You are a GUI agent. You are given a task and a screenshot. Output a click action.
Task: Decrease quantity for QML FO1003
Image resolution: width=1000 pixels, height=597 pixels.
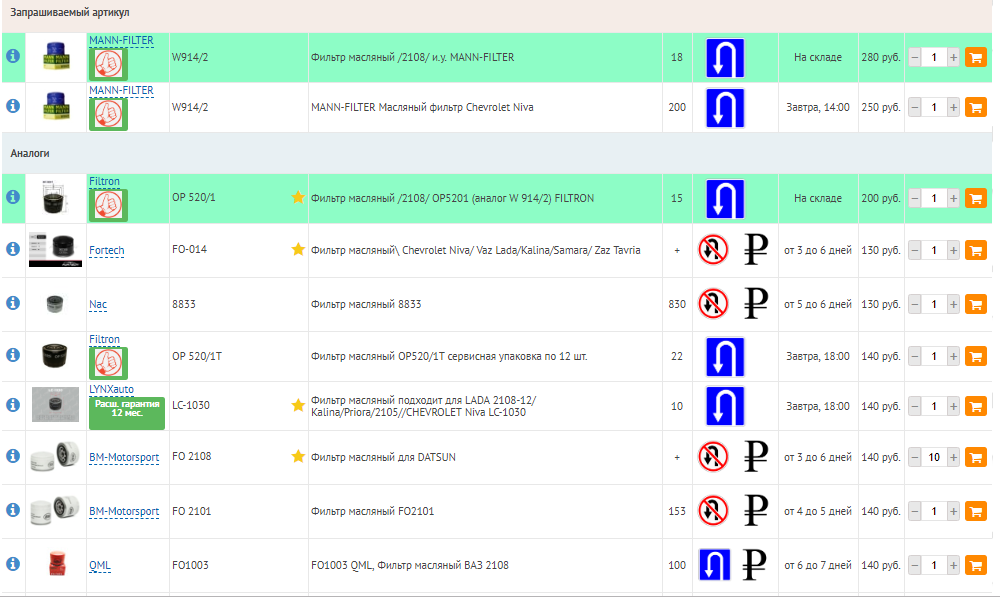pos(915,565)
